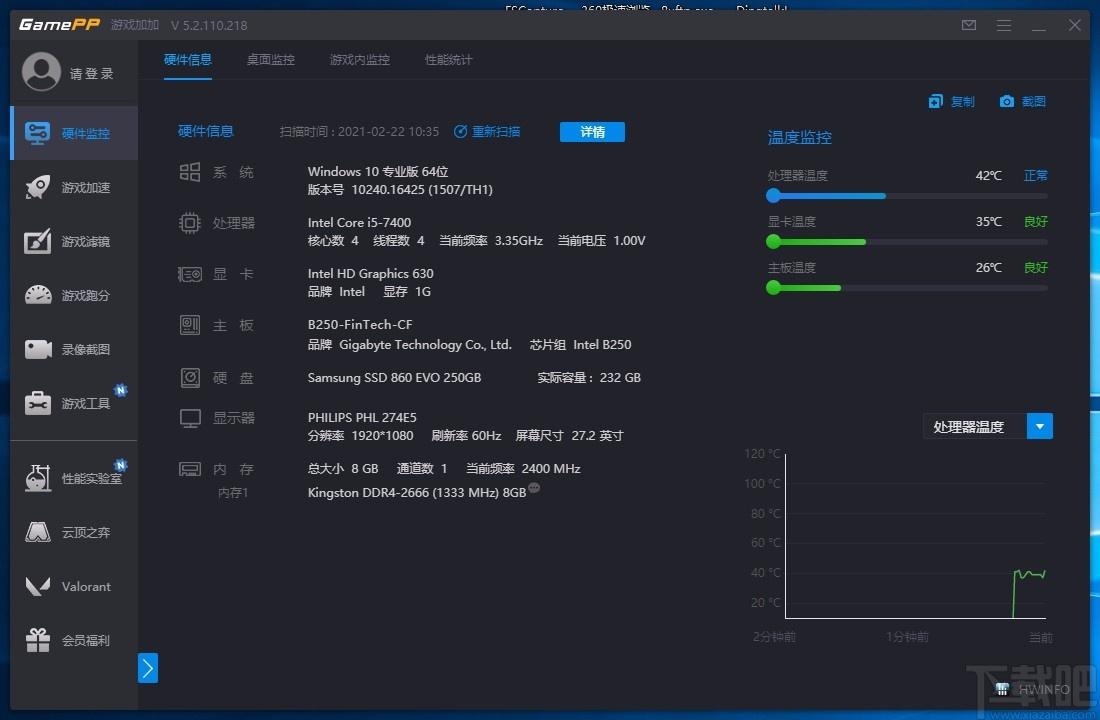
Task: Click the 处理器 CPU chip icon
Action: (189, 223)
